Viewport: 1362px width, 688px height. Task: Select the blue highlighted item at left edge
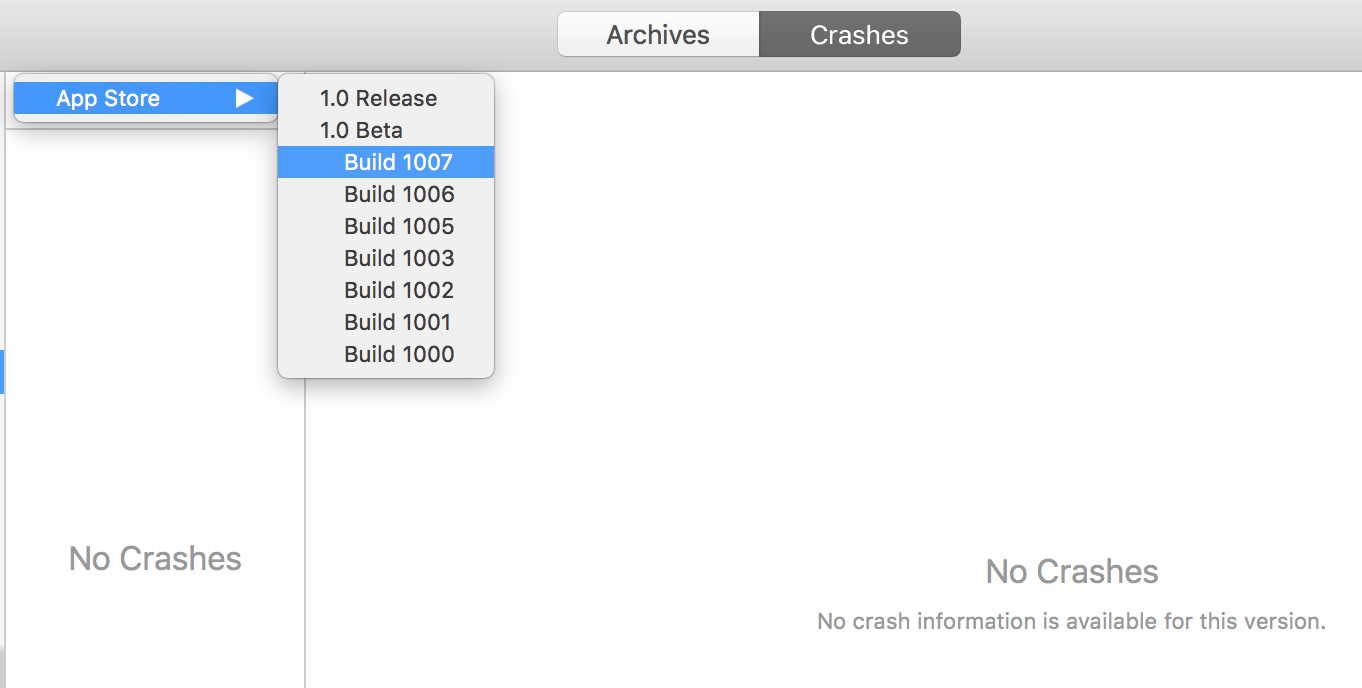(x=2, y=371)
